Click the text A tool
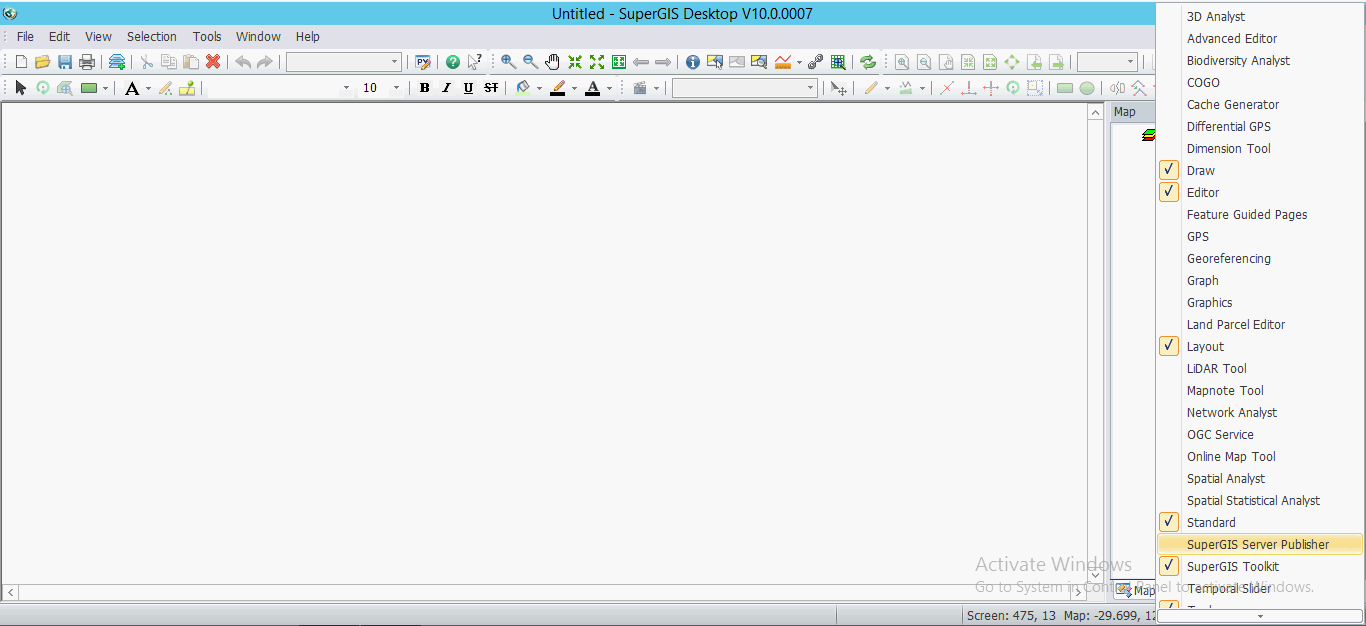Viewport: 1366px width, 626px height. (x=132, y=88)
